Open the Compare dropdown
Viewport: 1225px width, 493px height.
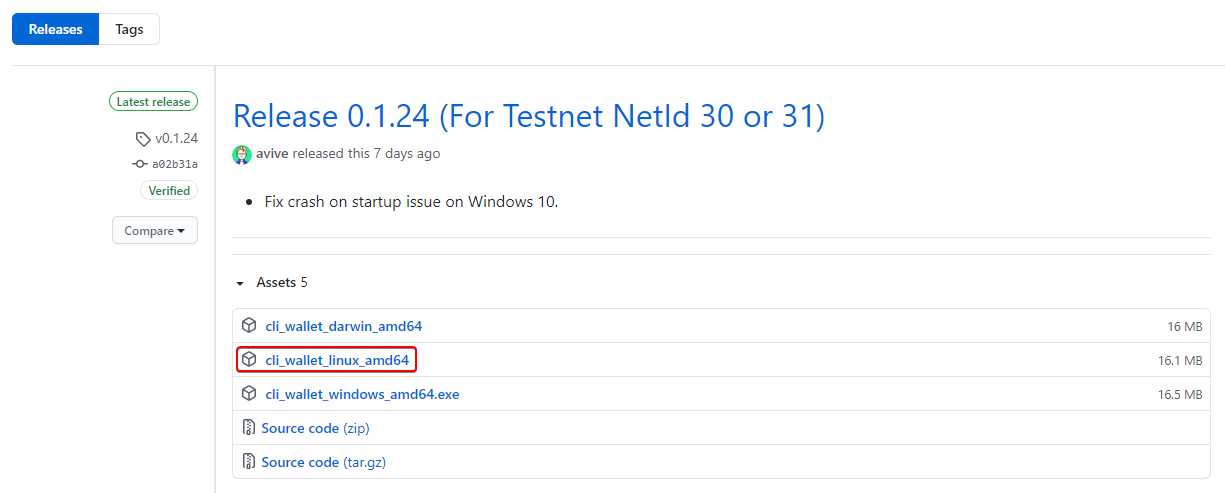(x=155, y=231)
